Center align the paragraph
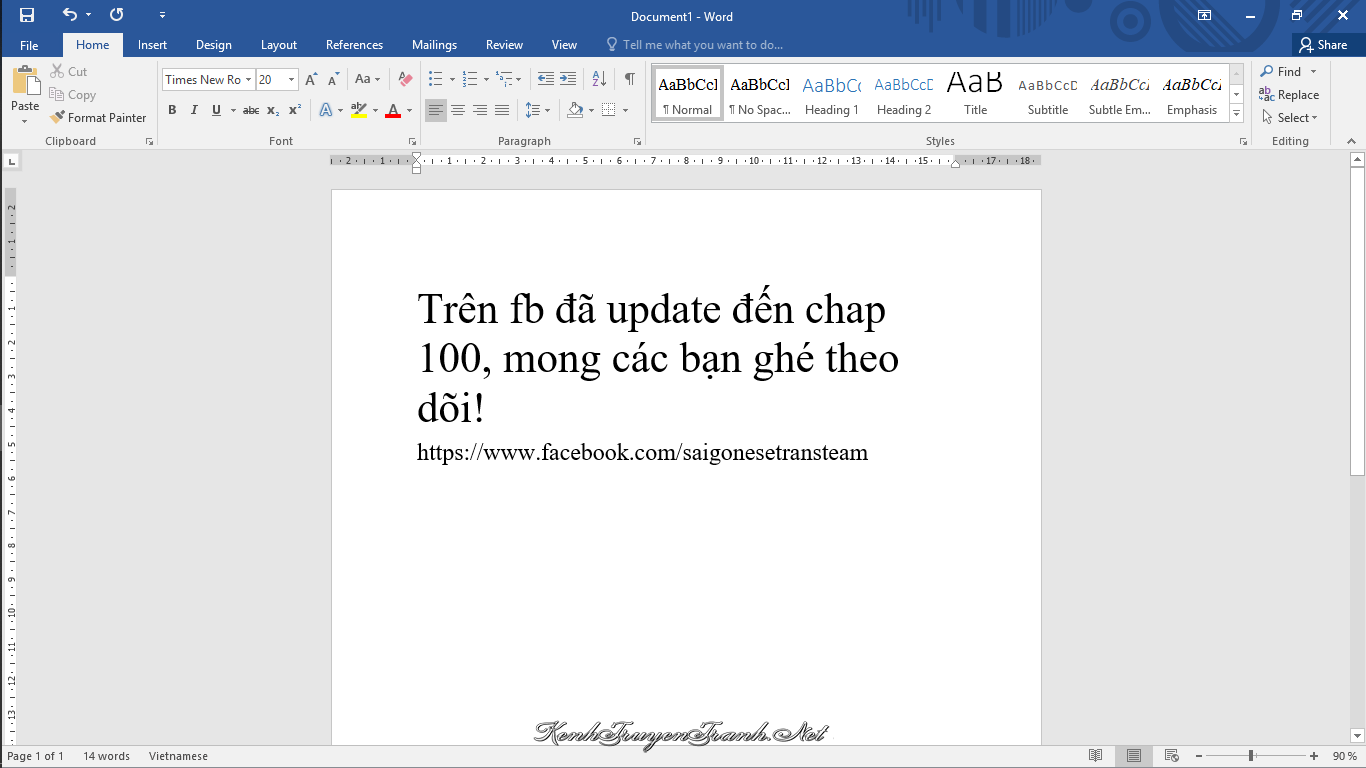 (x=458, y=110)
